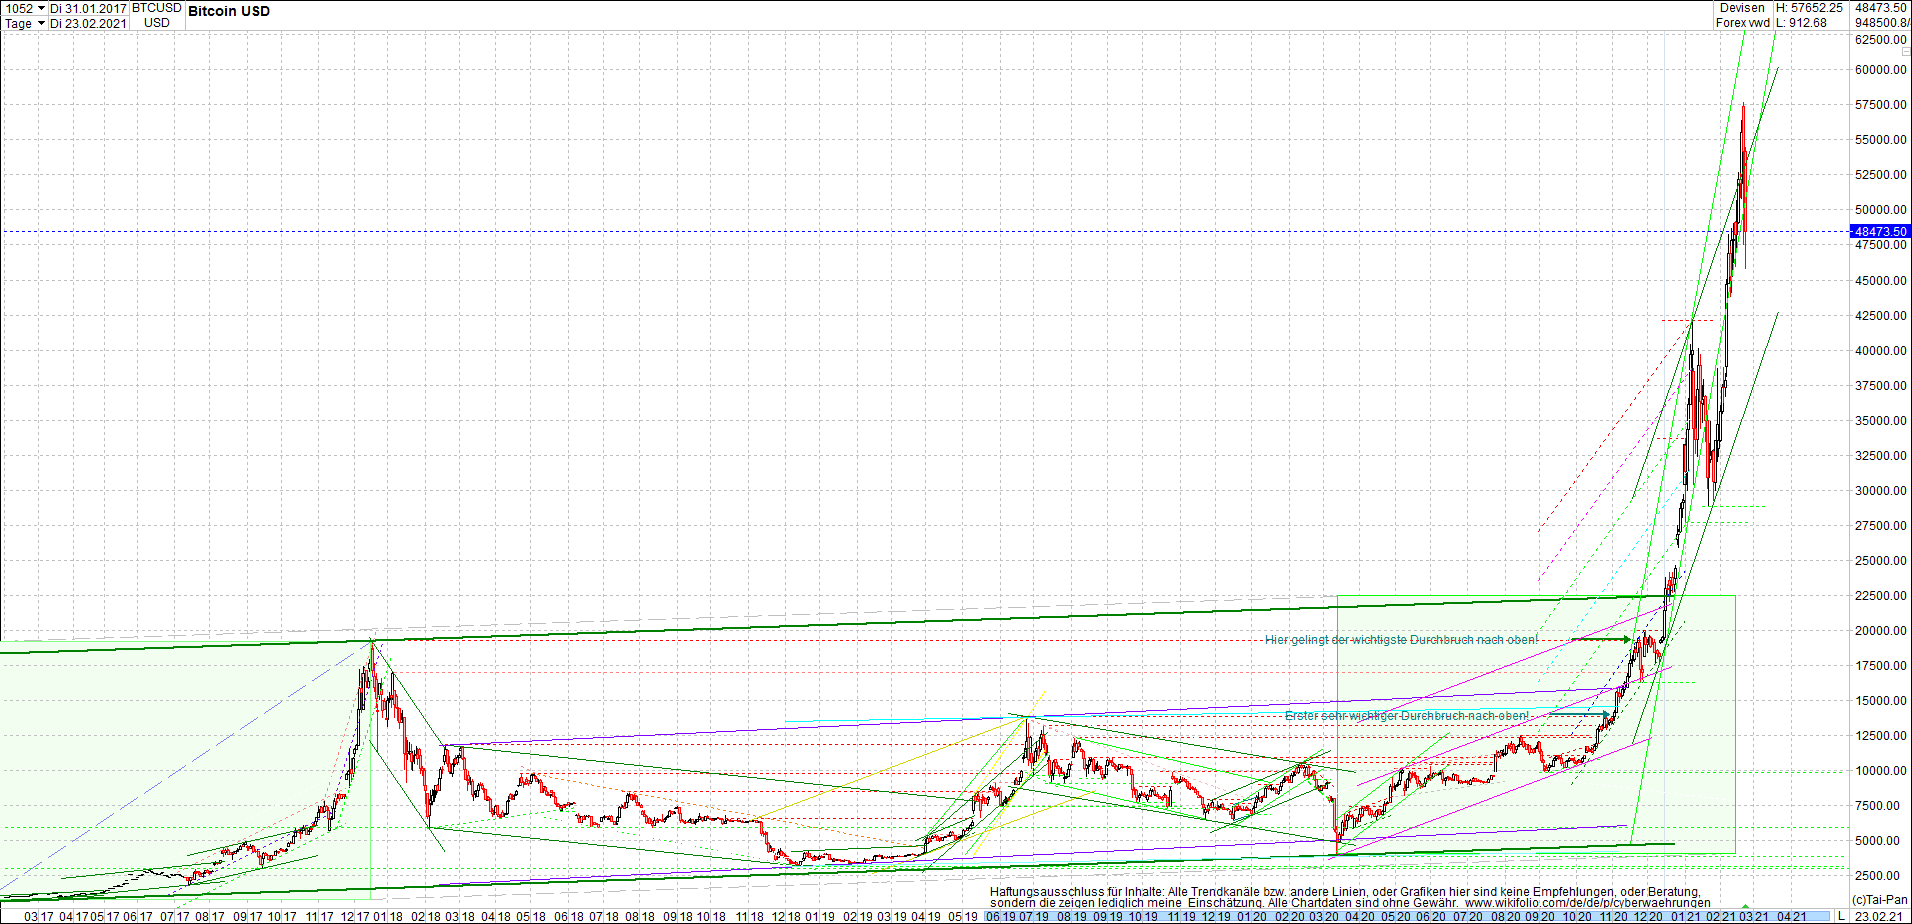Click the 23.02.21 date in bottom corner
This screenshot has height=924, width=1912.
(1879, 916)
